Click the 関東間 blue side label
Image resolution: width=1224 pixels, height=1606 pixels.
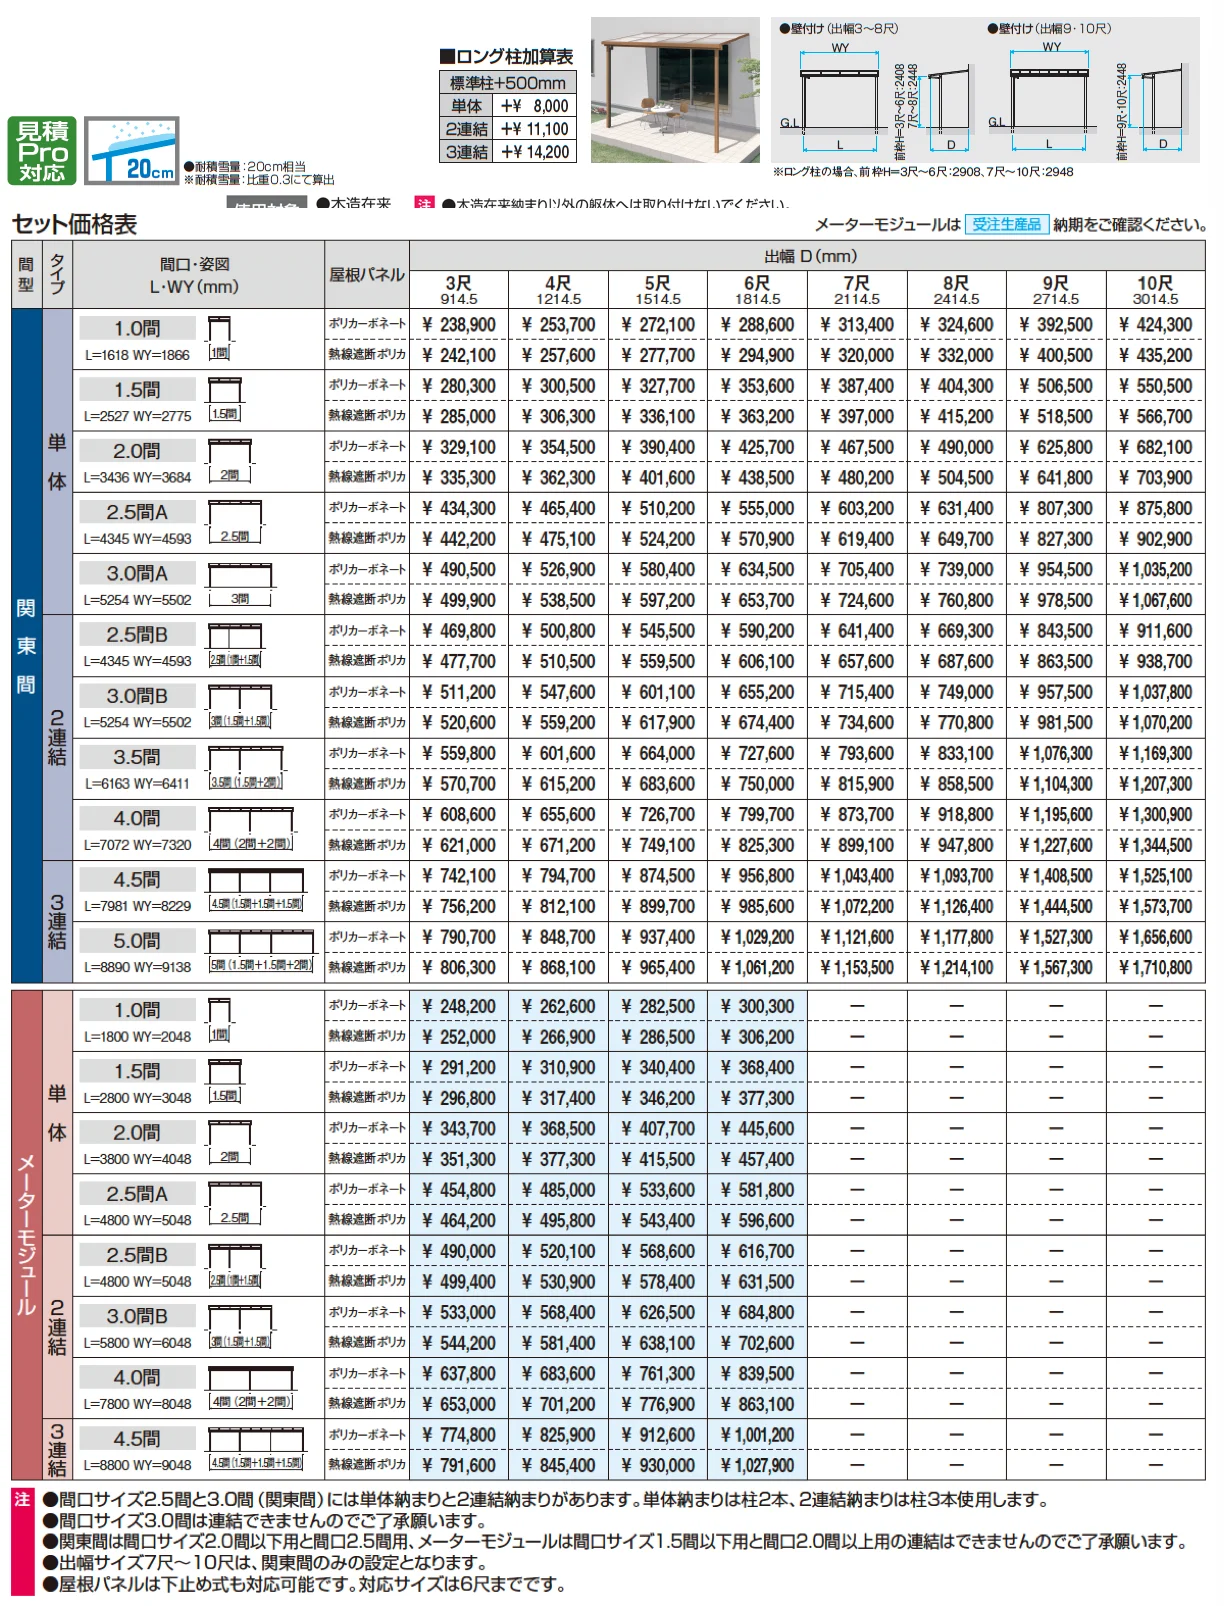(x=26, y=645)
